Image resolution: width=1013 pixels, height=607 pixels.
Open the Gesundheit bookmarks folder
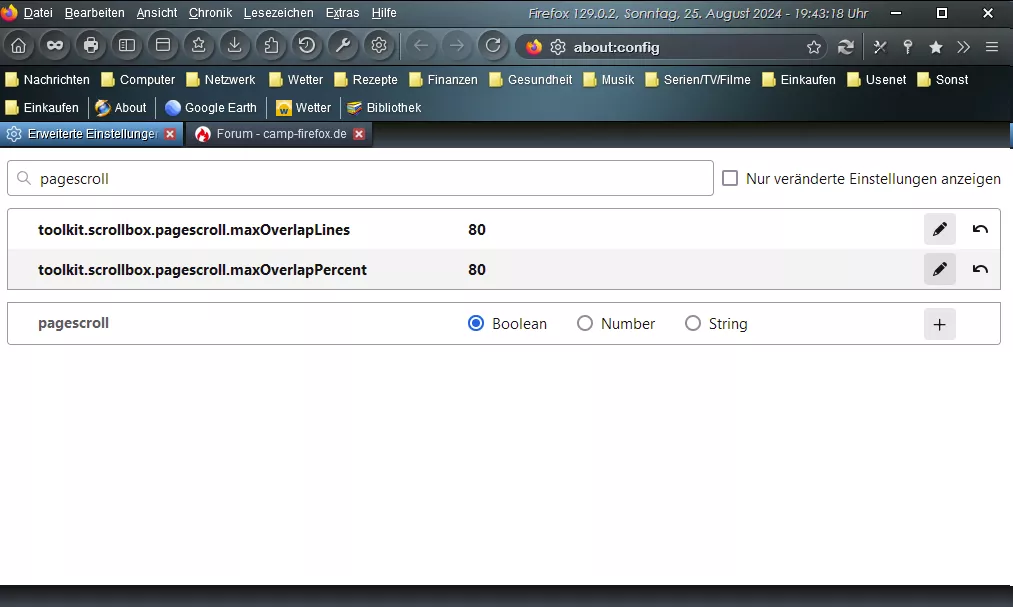click(x=531, y=79)
